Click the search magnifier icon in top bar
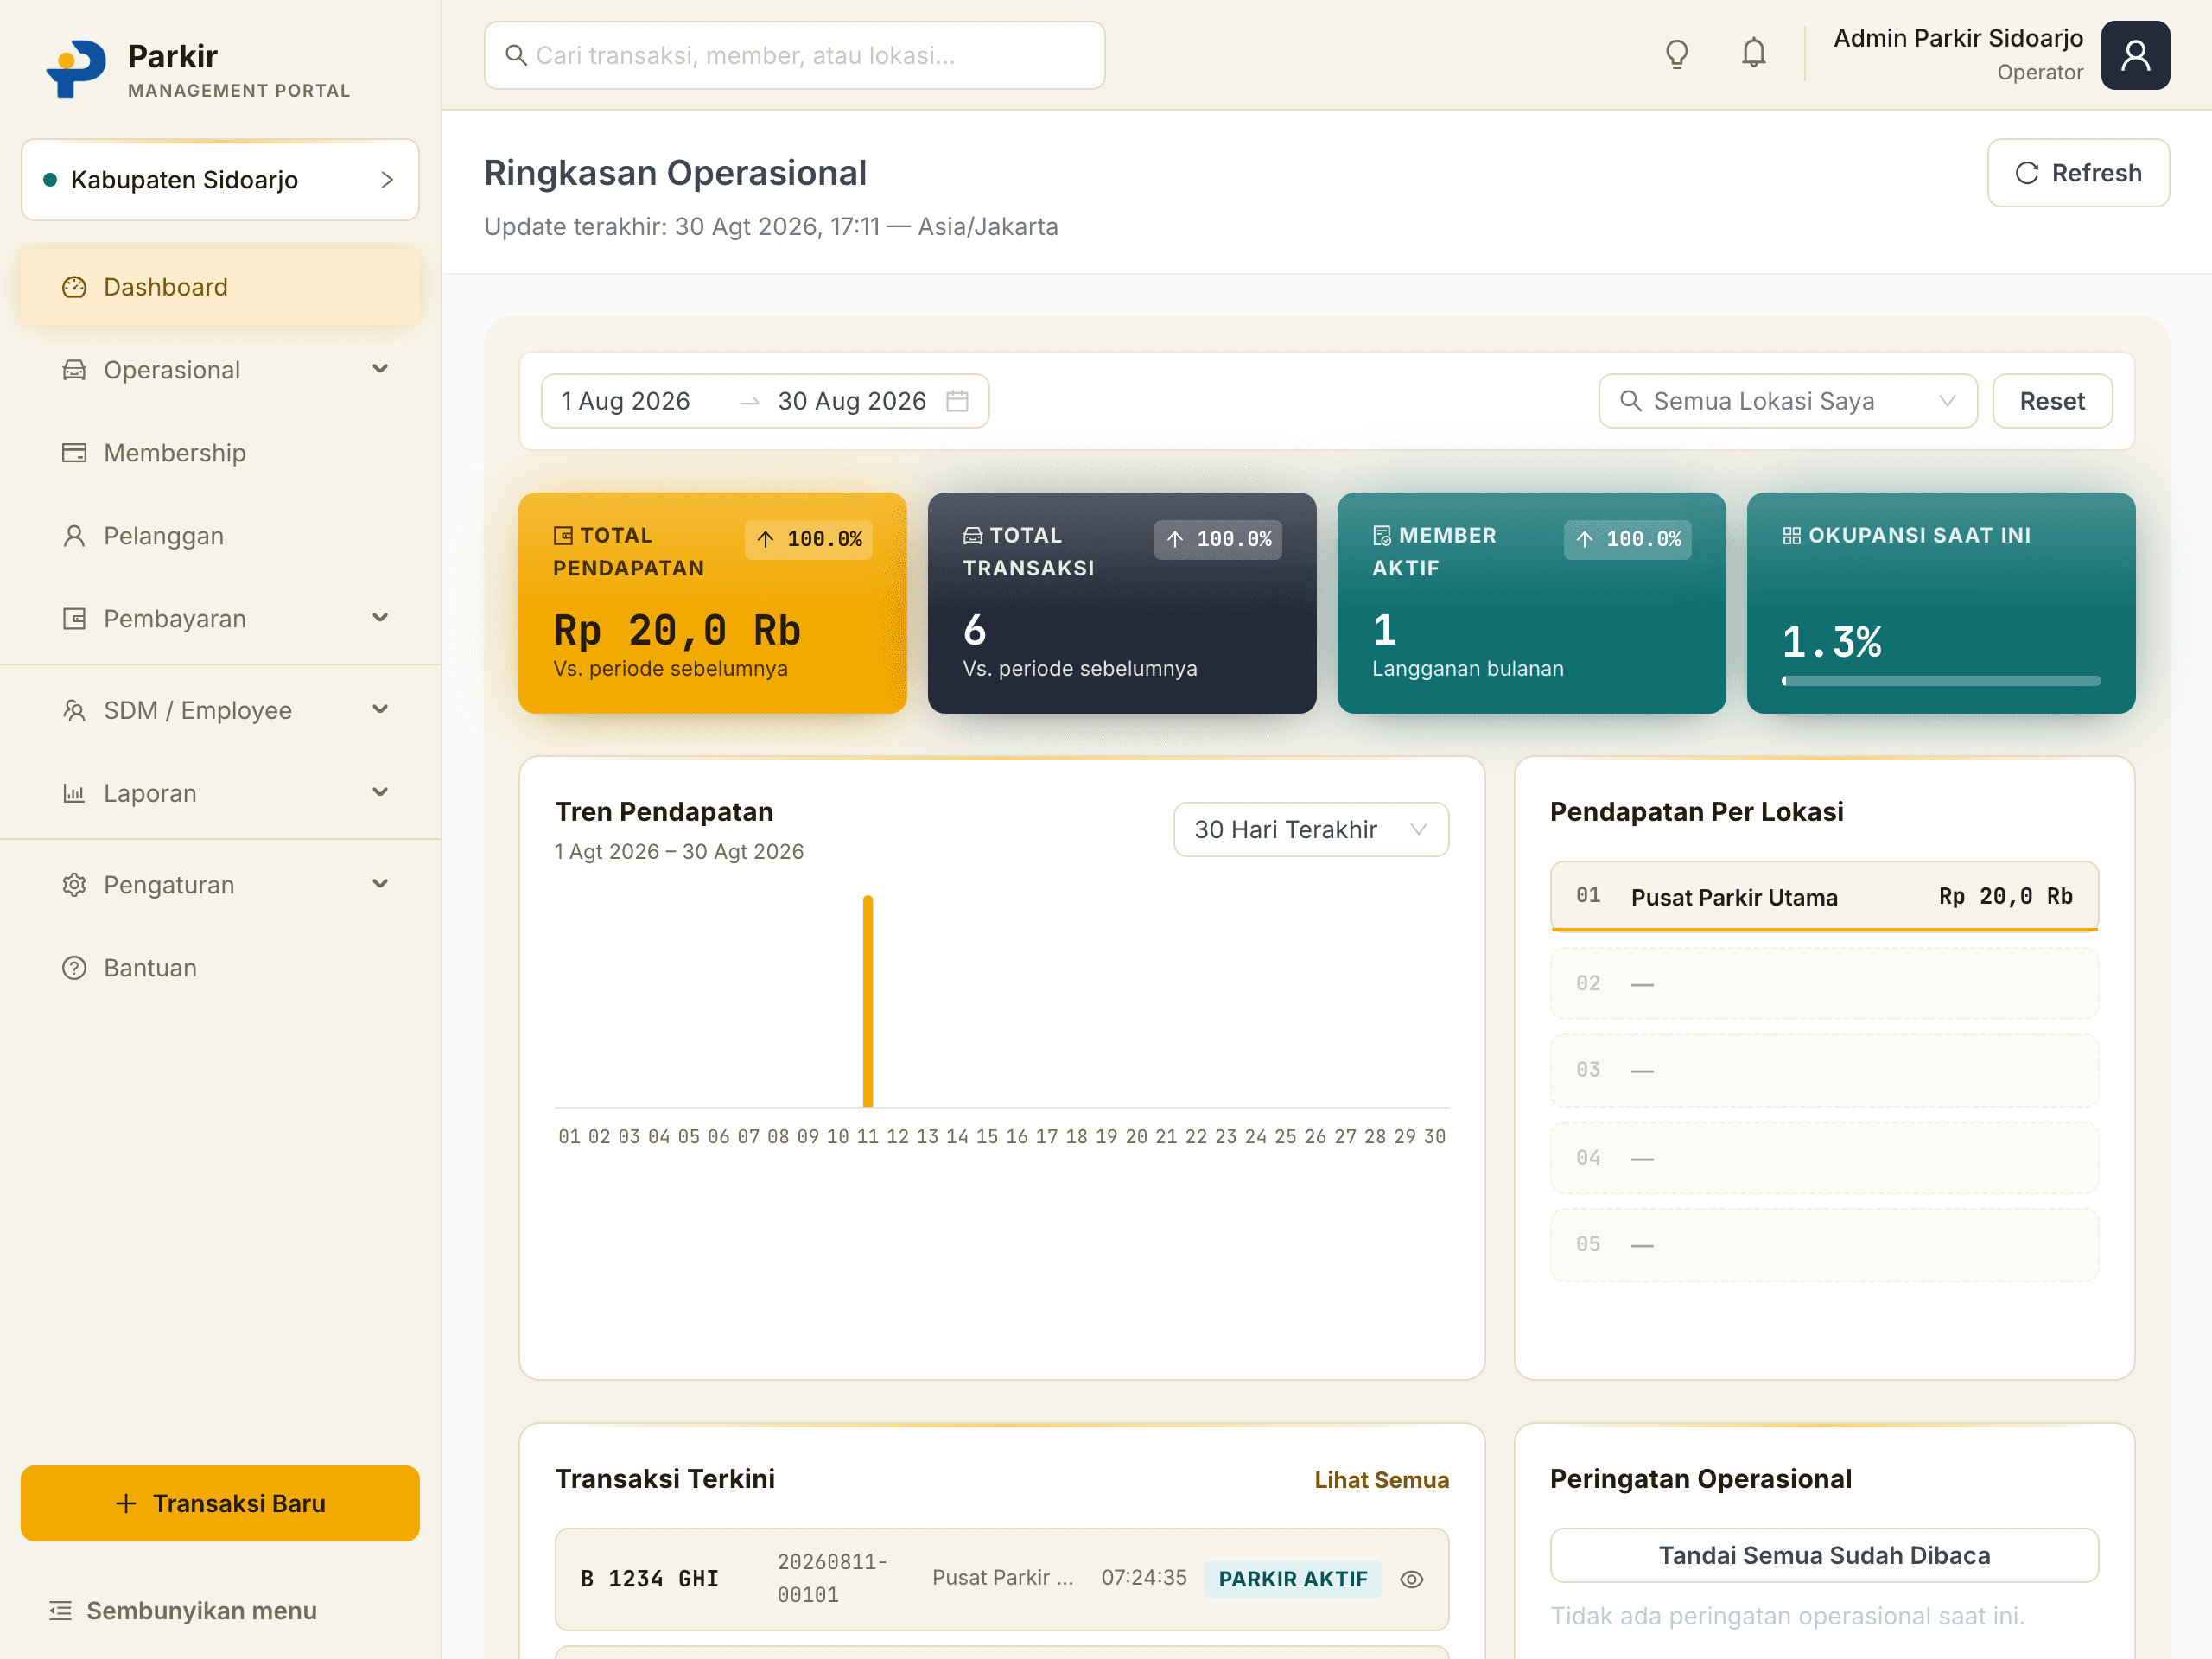 (516, 55)
